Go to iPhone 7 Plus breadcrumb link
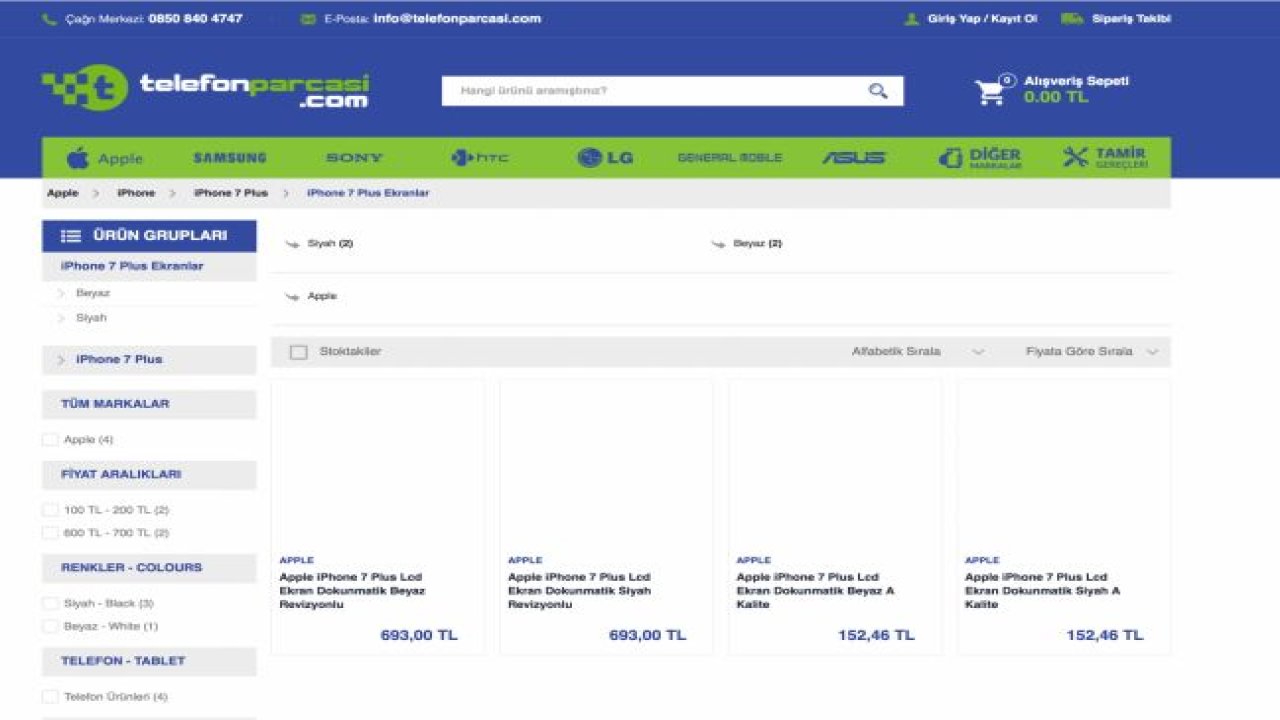The height and width of the screenshot is (720, 1280). pos(230,193)
